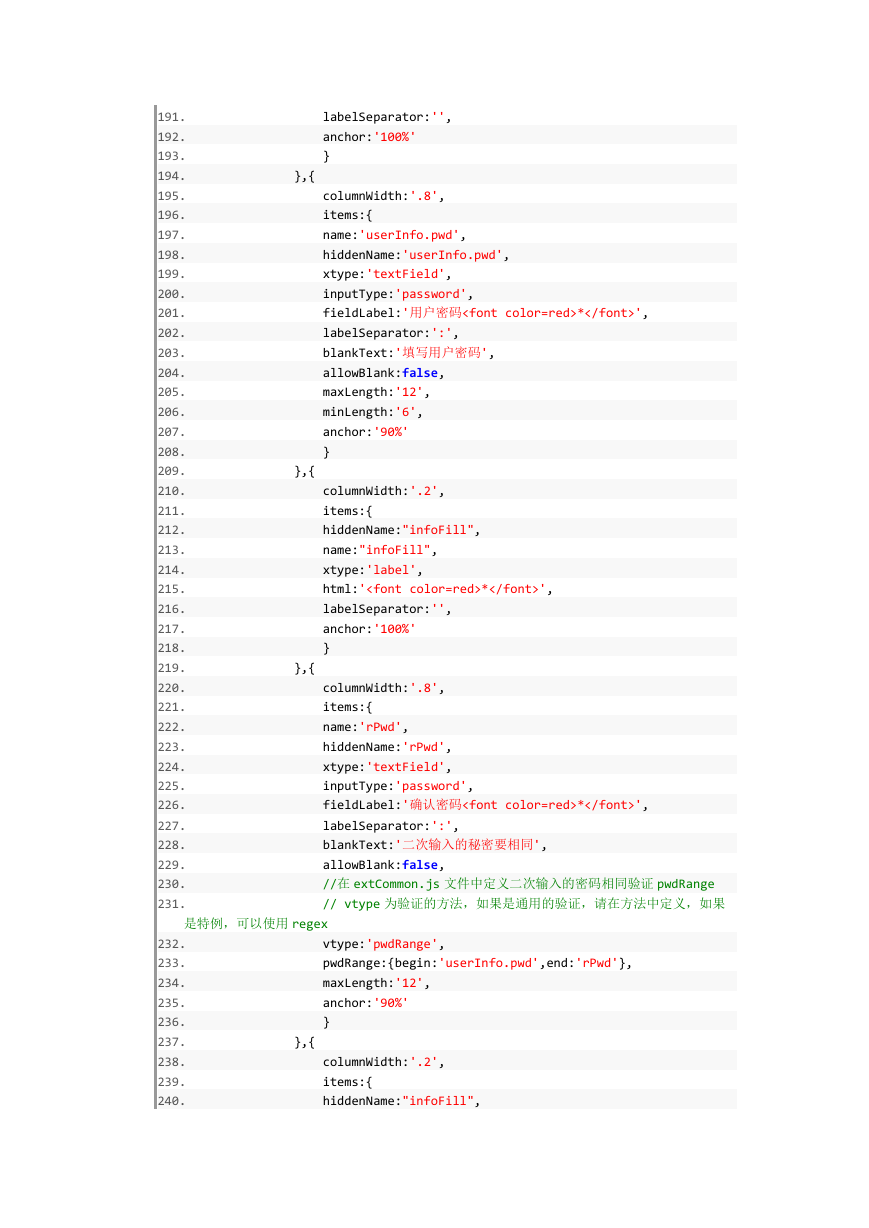Click the vtype:'pwdRange' line

pos(384,944)
